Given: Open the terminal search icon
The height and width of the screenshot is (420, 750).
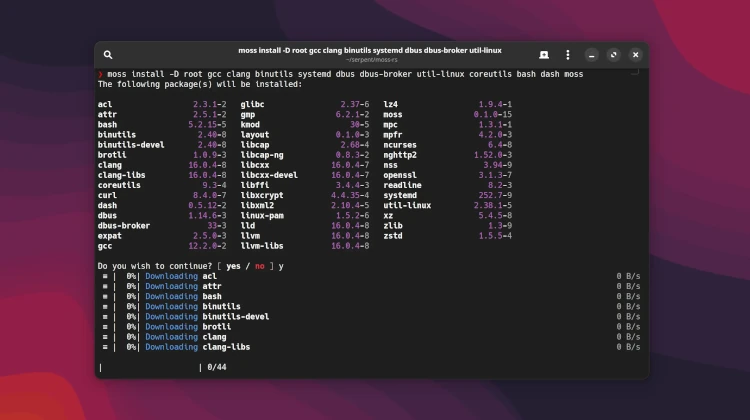Looking at the screenshot, I should coord(108,54).
